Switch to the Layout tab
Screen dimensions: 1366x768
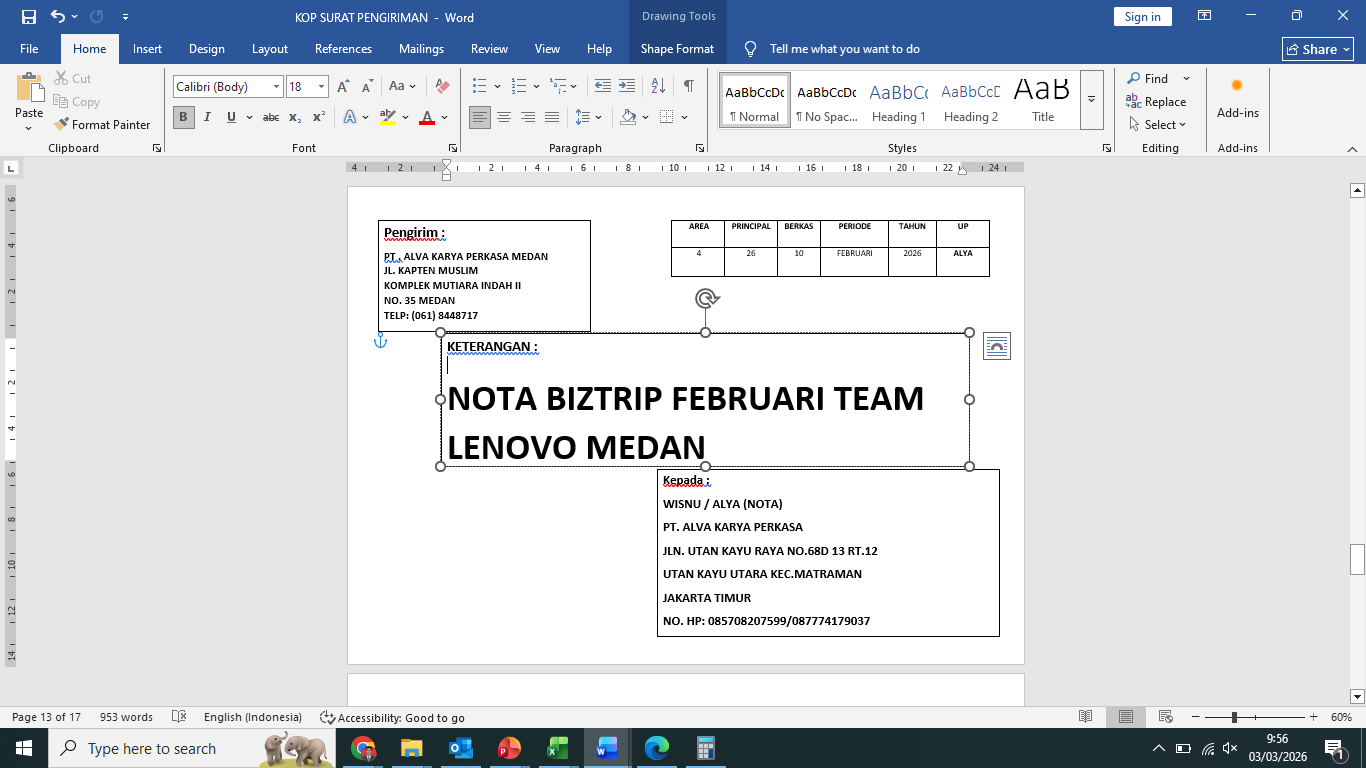(x=269, y=49)
